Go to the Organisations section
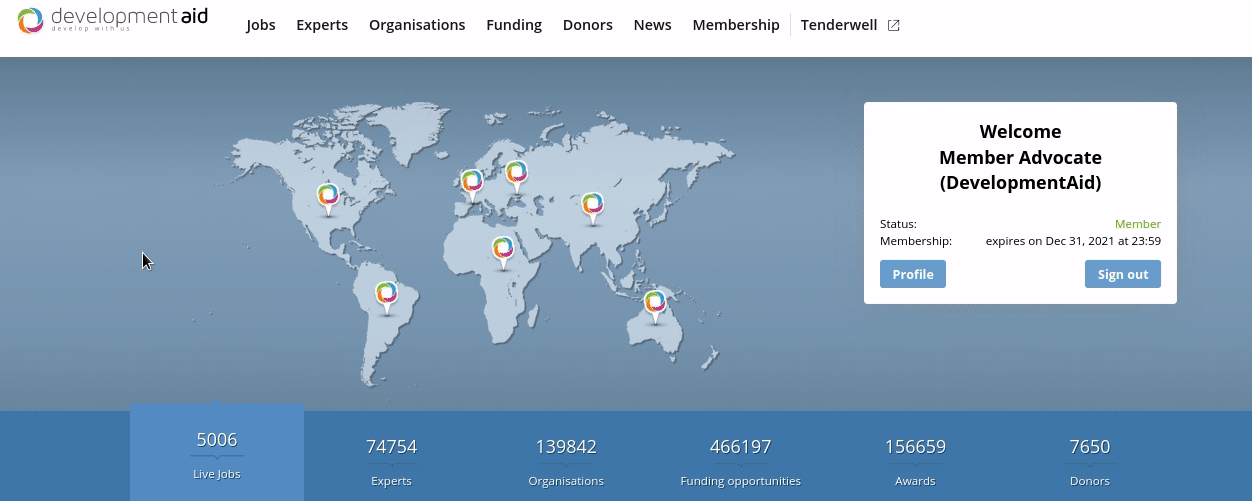The image size is (1252, 501). pos(417,25)
